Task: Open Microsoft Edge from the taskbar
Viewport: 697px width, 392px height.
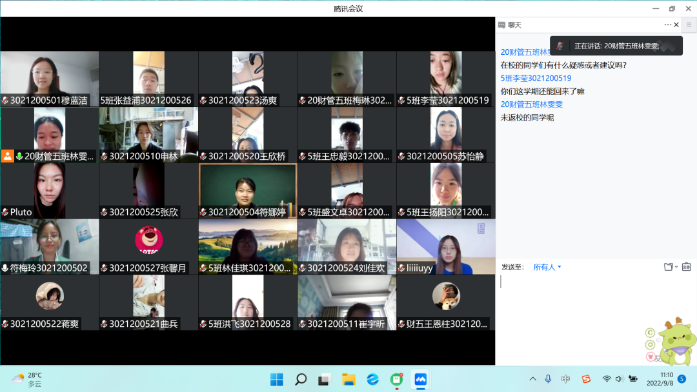Action: point(373,379)
